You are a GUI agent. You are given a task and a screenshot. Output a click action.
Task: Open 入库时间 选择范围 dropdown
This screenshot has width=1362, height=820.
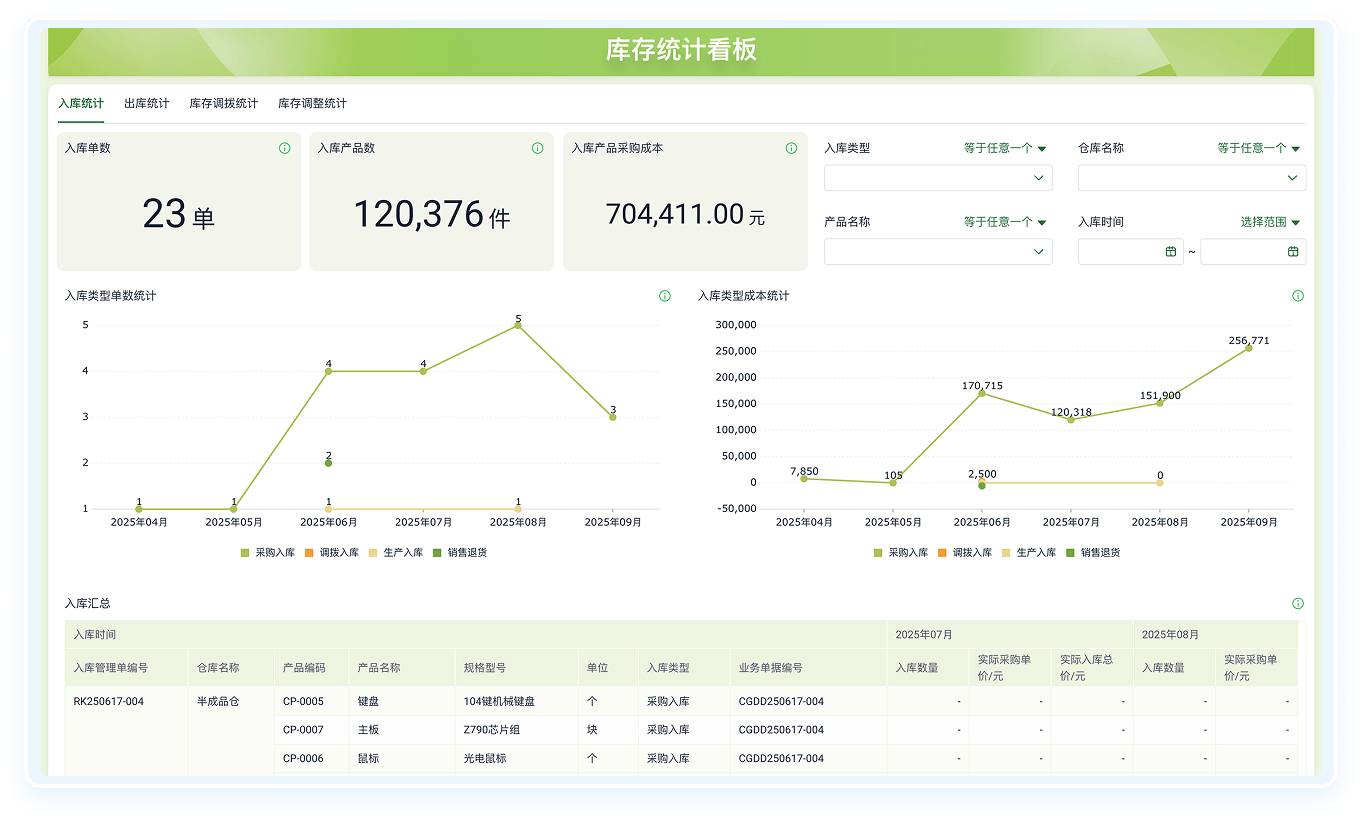(x=1271, y=222)
